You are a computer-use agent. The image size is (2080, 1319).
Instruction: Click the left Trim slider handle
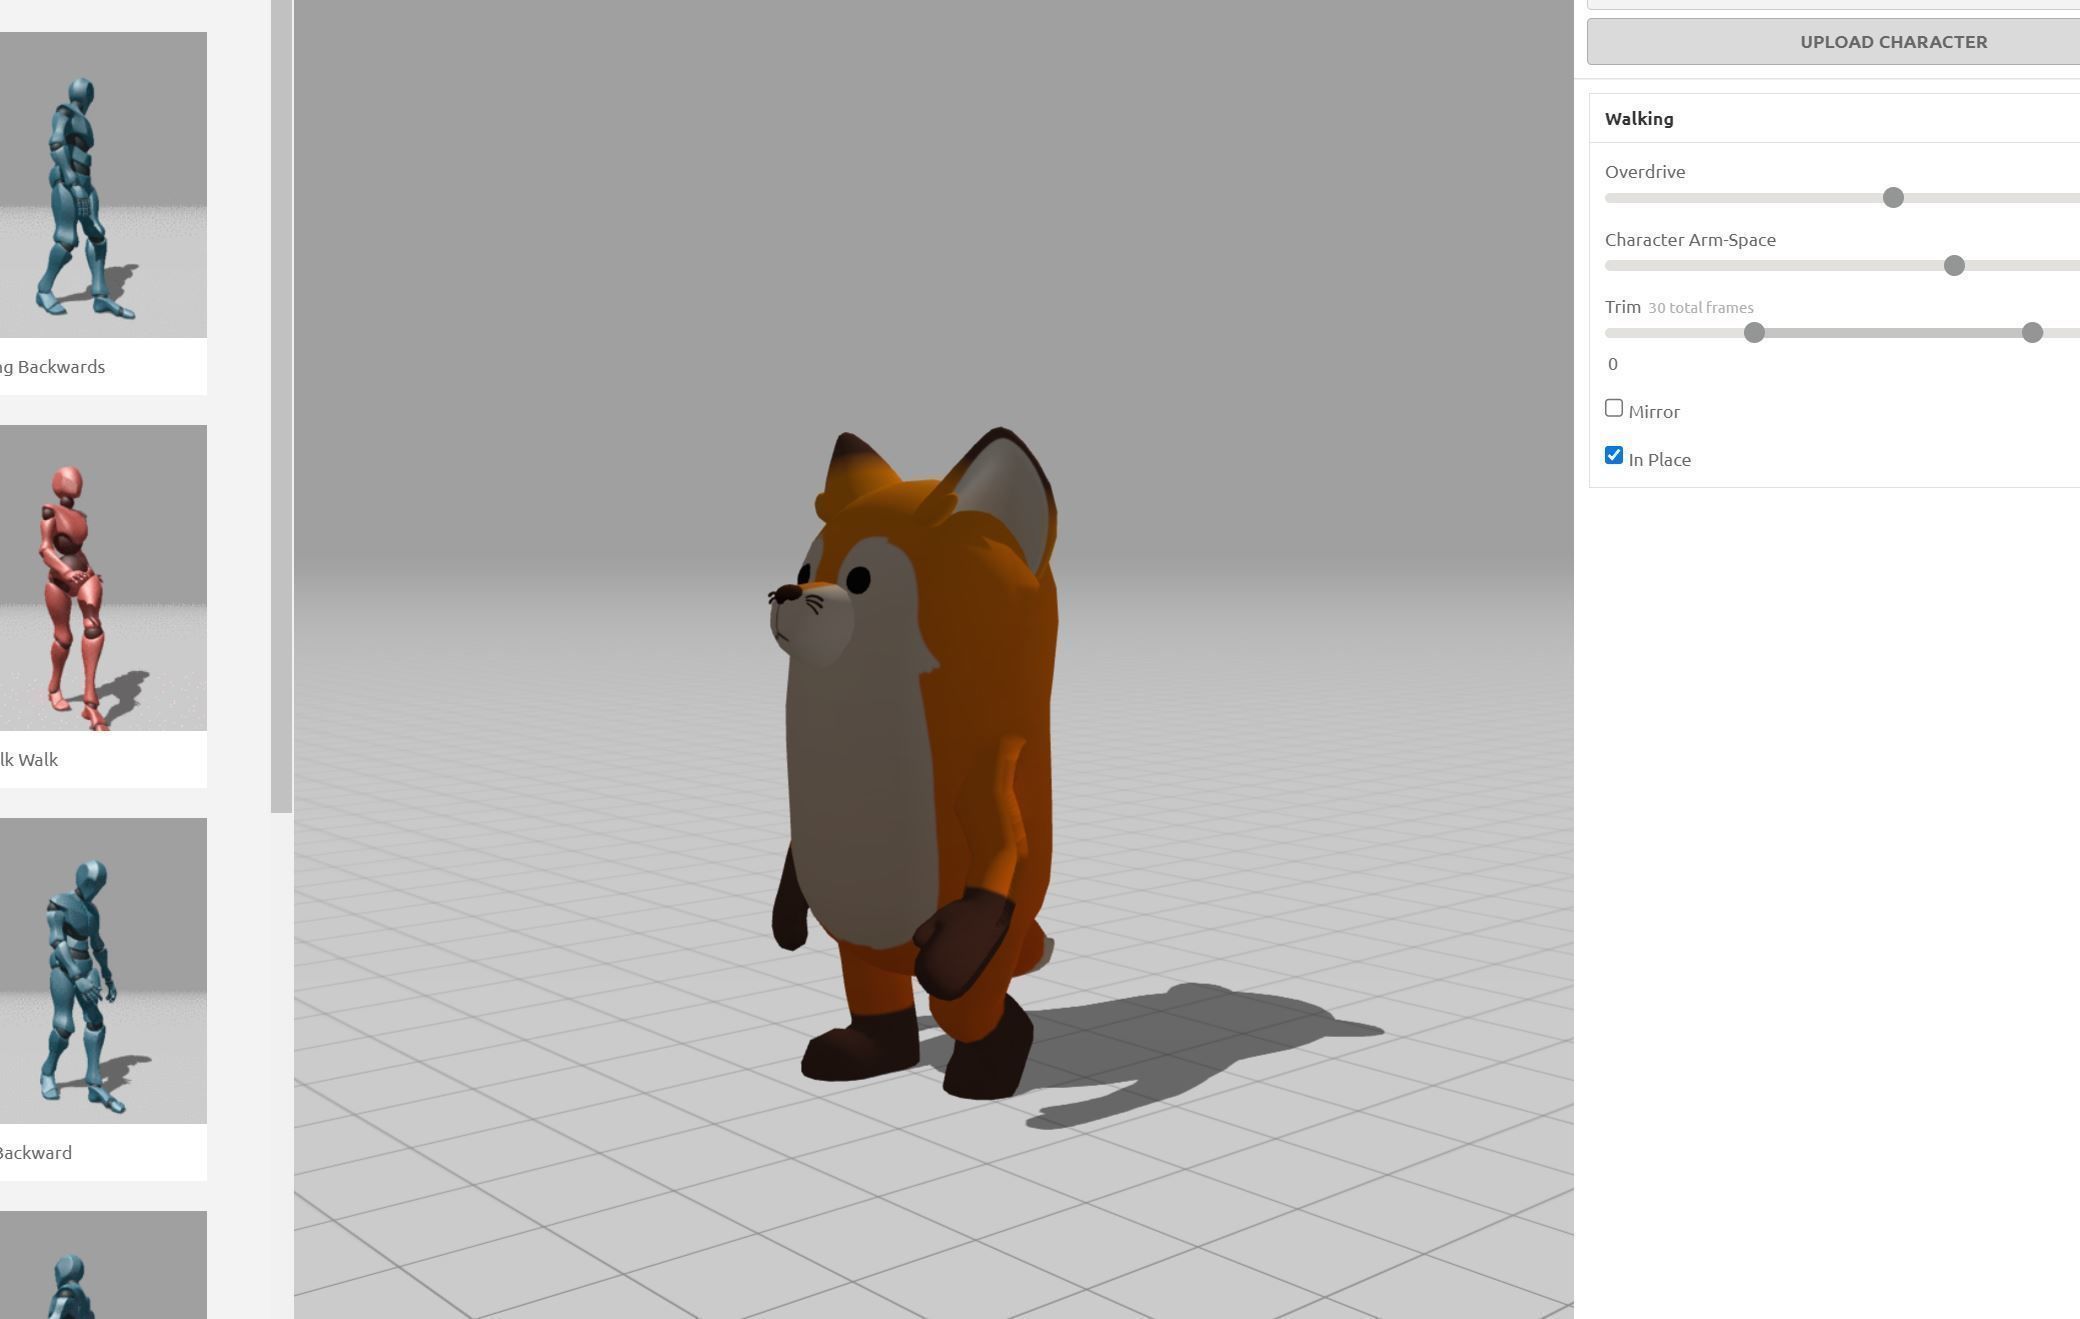[1754, 333]
